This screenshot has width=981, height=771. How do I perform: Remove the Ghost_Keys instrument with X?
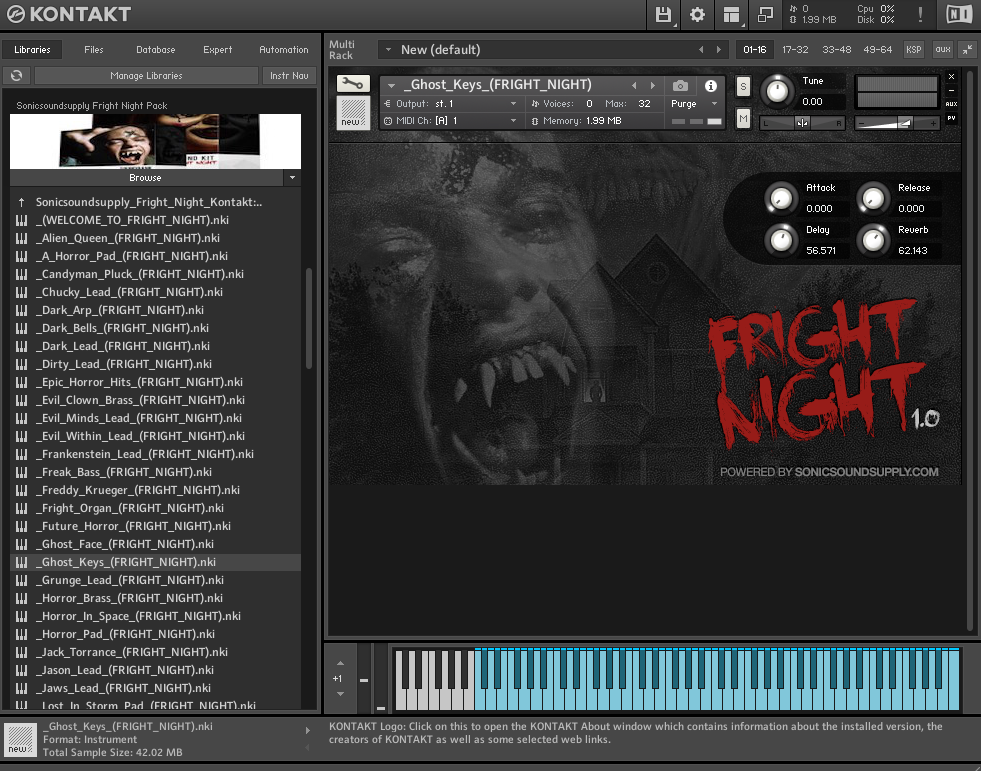click(952, 76)
